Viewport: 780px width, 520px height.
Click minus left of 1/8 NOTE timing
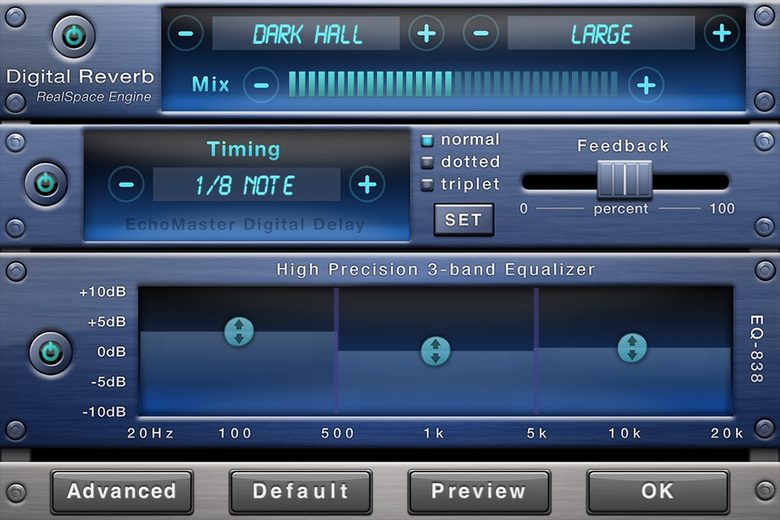click(126, 185)
